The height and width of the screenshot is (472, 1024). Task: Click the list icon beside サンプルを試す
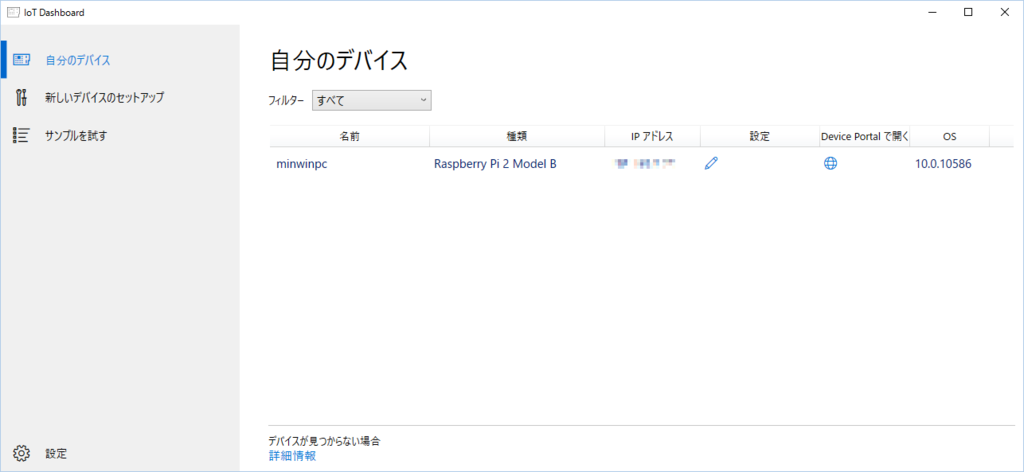click(x=21, y=136)
